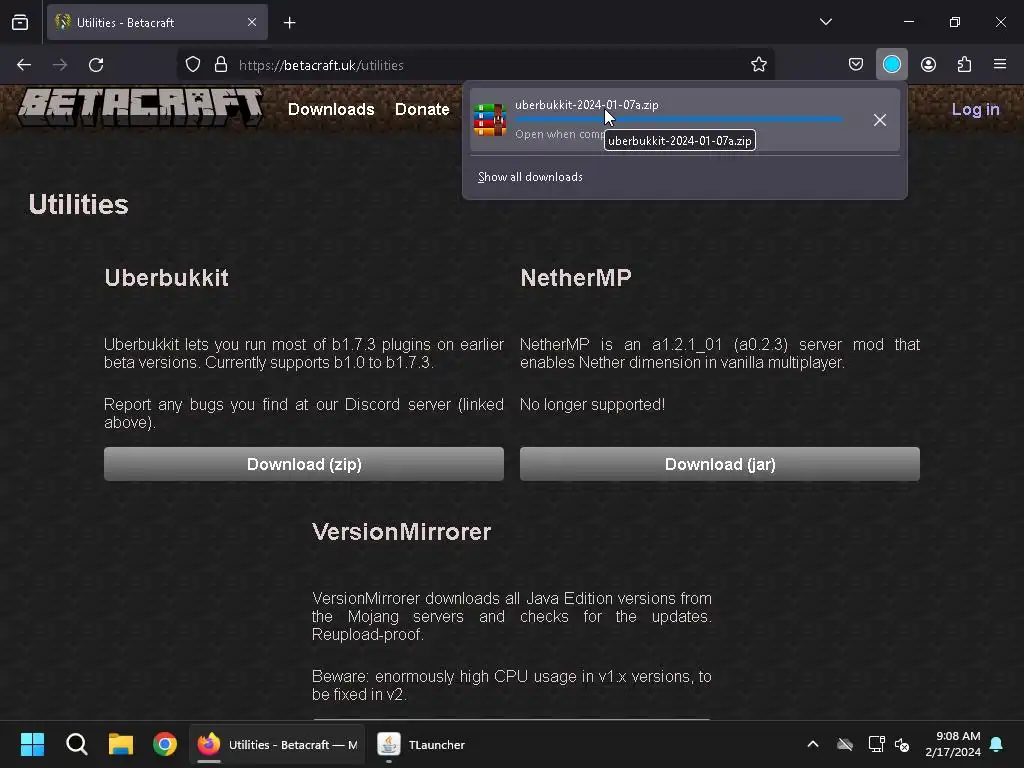Open File Explorer from taskbar
This screenshot has width=1024, height=768.
(x=121, y=744)
